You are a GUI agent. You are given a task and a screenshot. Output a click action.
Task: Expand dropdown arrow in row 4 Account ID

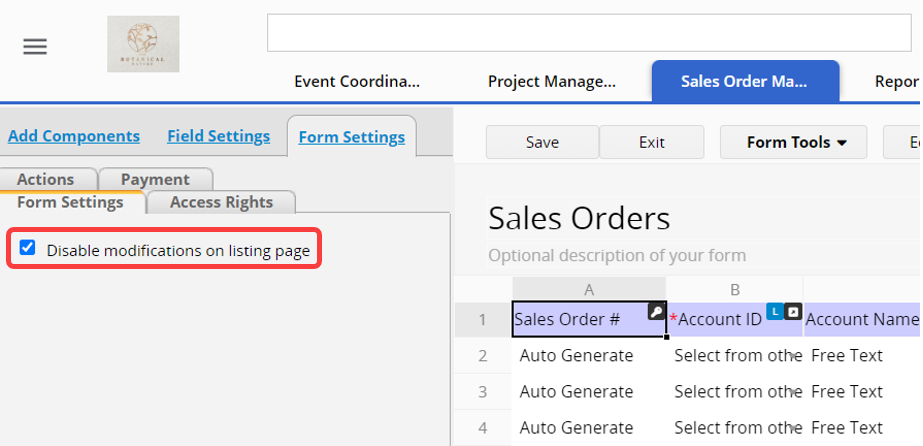point(795,429)
